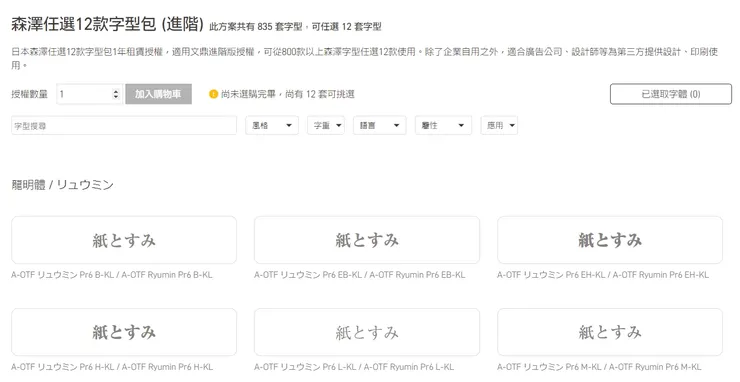Viewport: 740px width, 382px height.
Task: Click the yellow info icon beside 尚未選購完畢
Action: point(213,94)
